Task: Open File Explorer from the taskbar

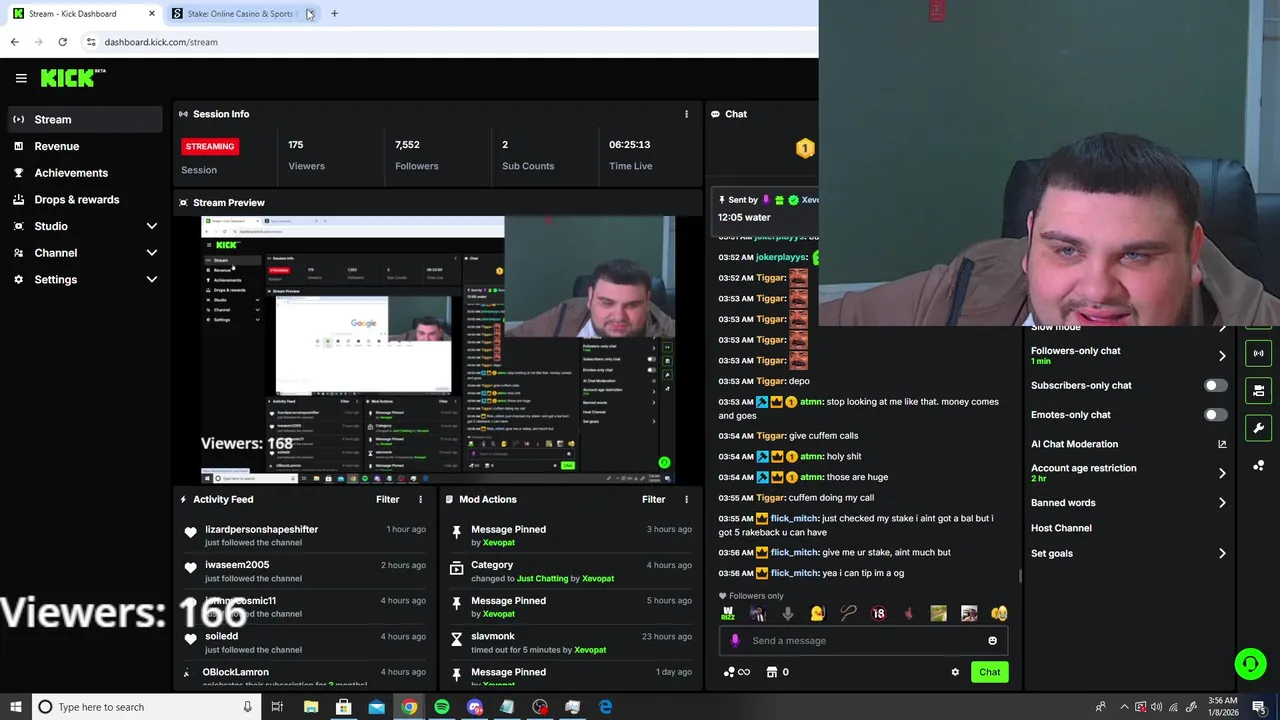Action: pos(311,707)
